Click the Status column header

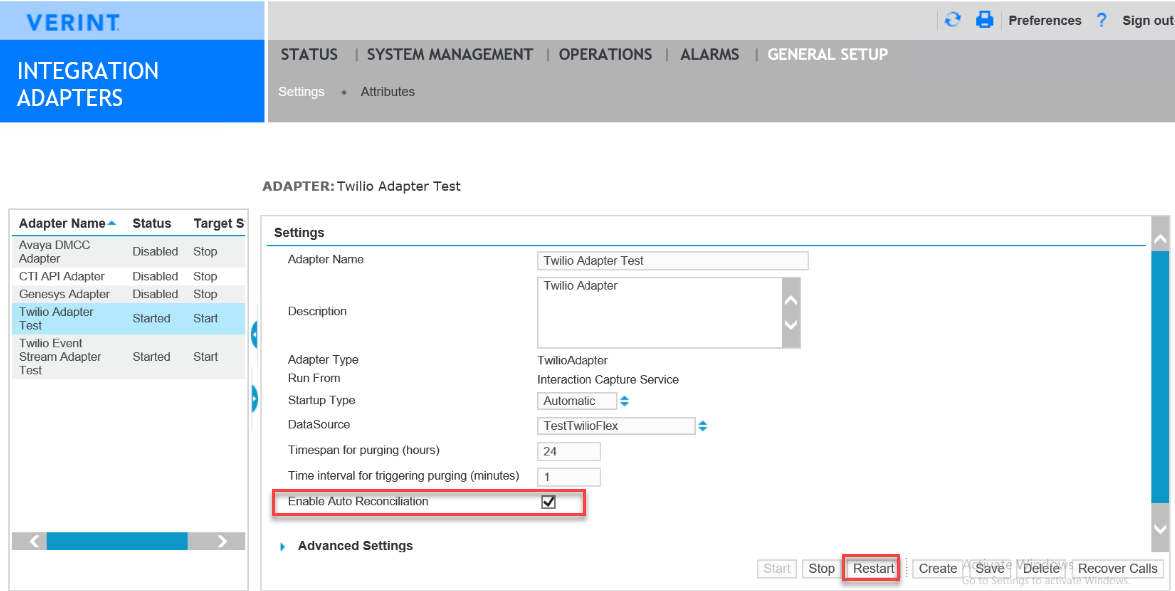(152, 223)
